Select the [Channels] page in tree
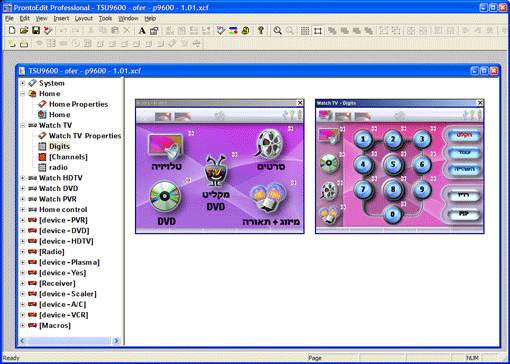 click(x=68, y=157)
